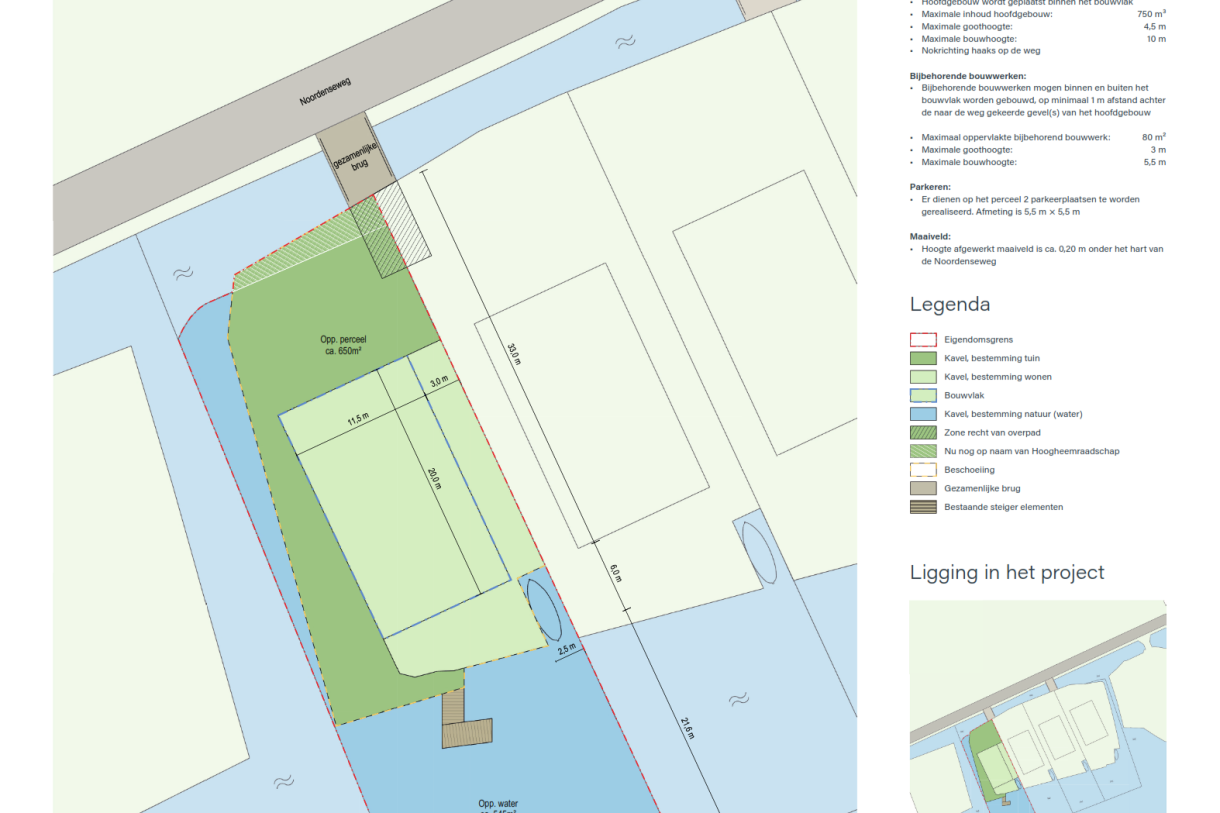Click the 33,0 m dimension label
This screenshot has width=1220, height=813.
point(514,354)
